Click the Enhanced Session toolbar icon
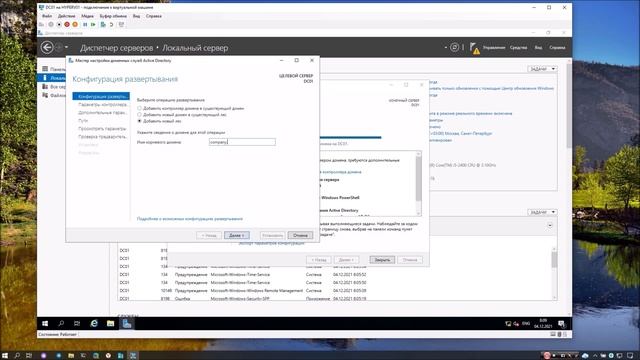 [x=121, y=24]
